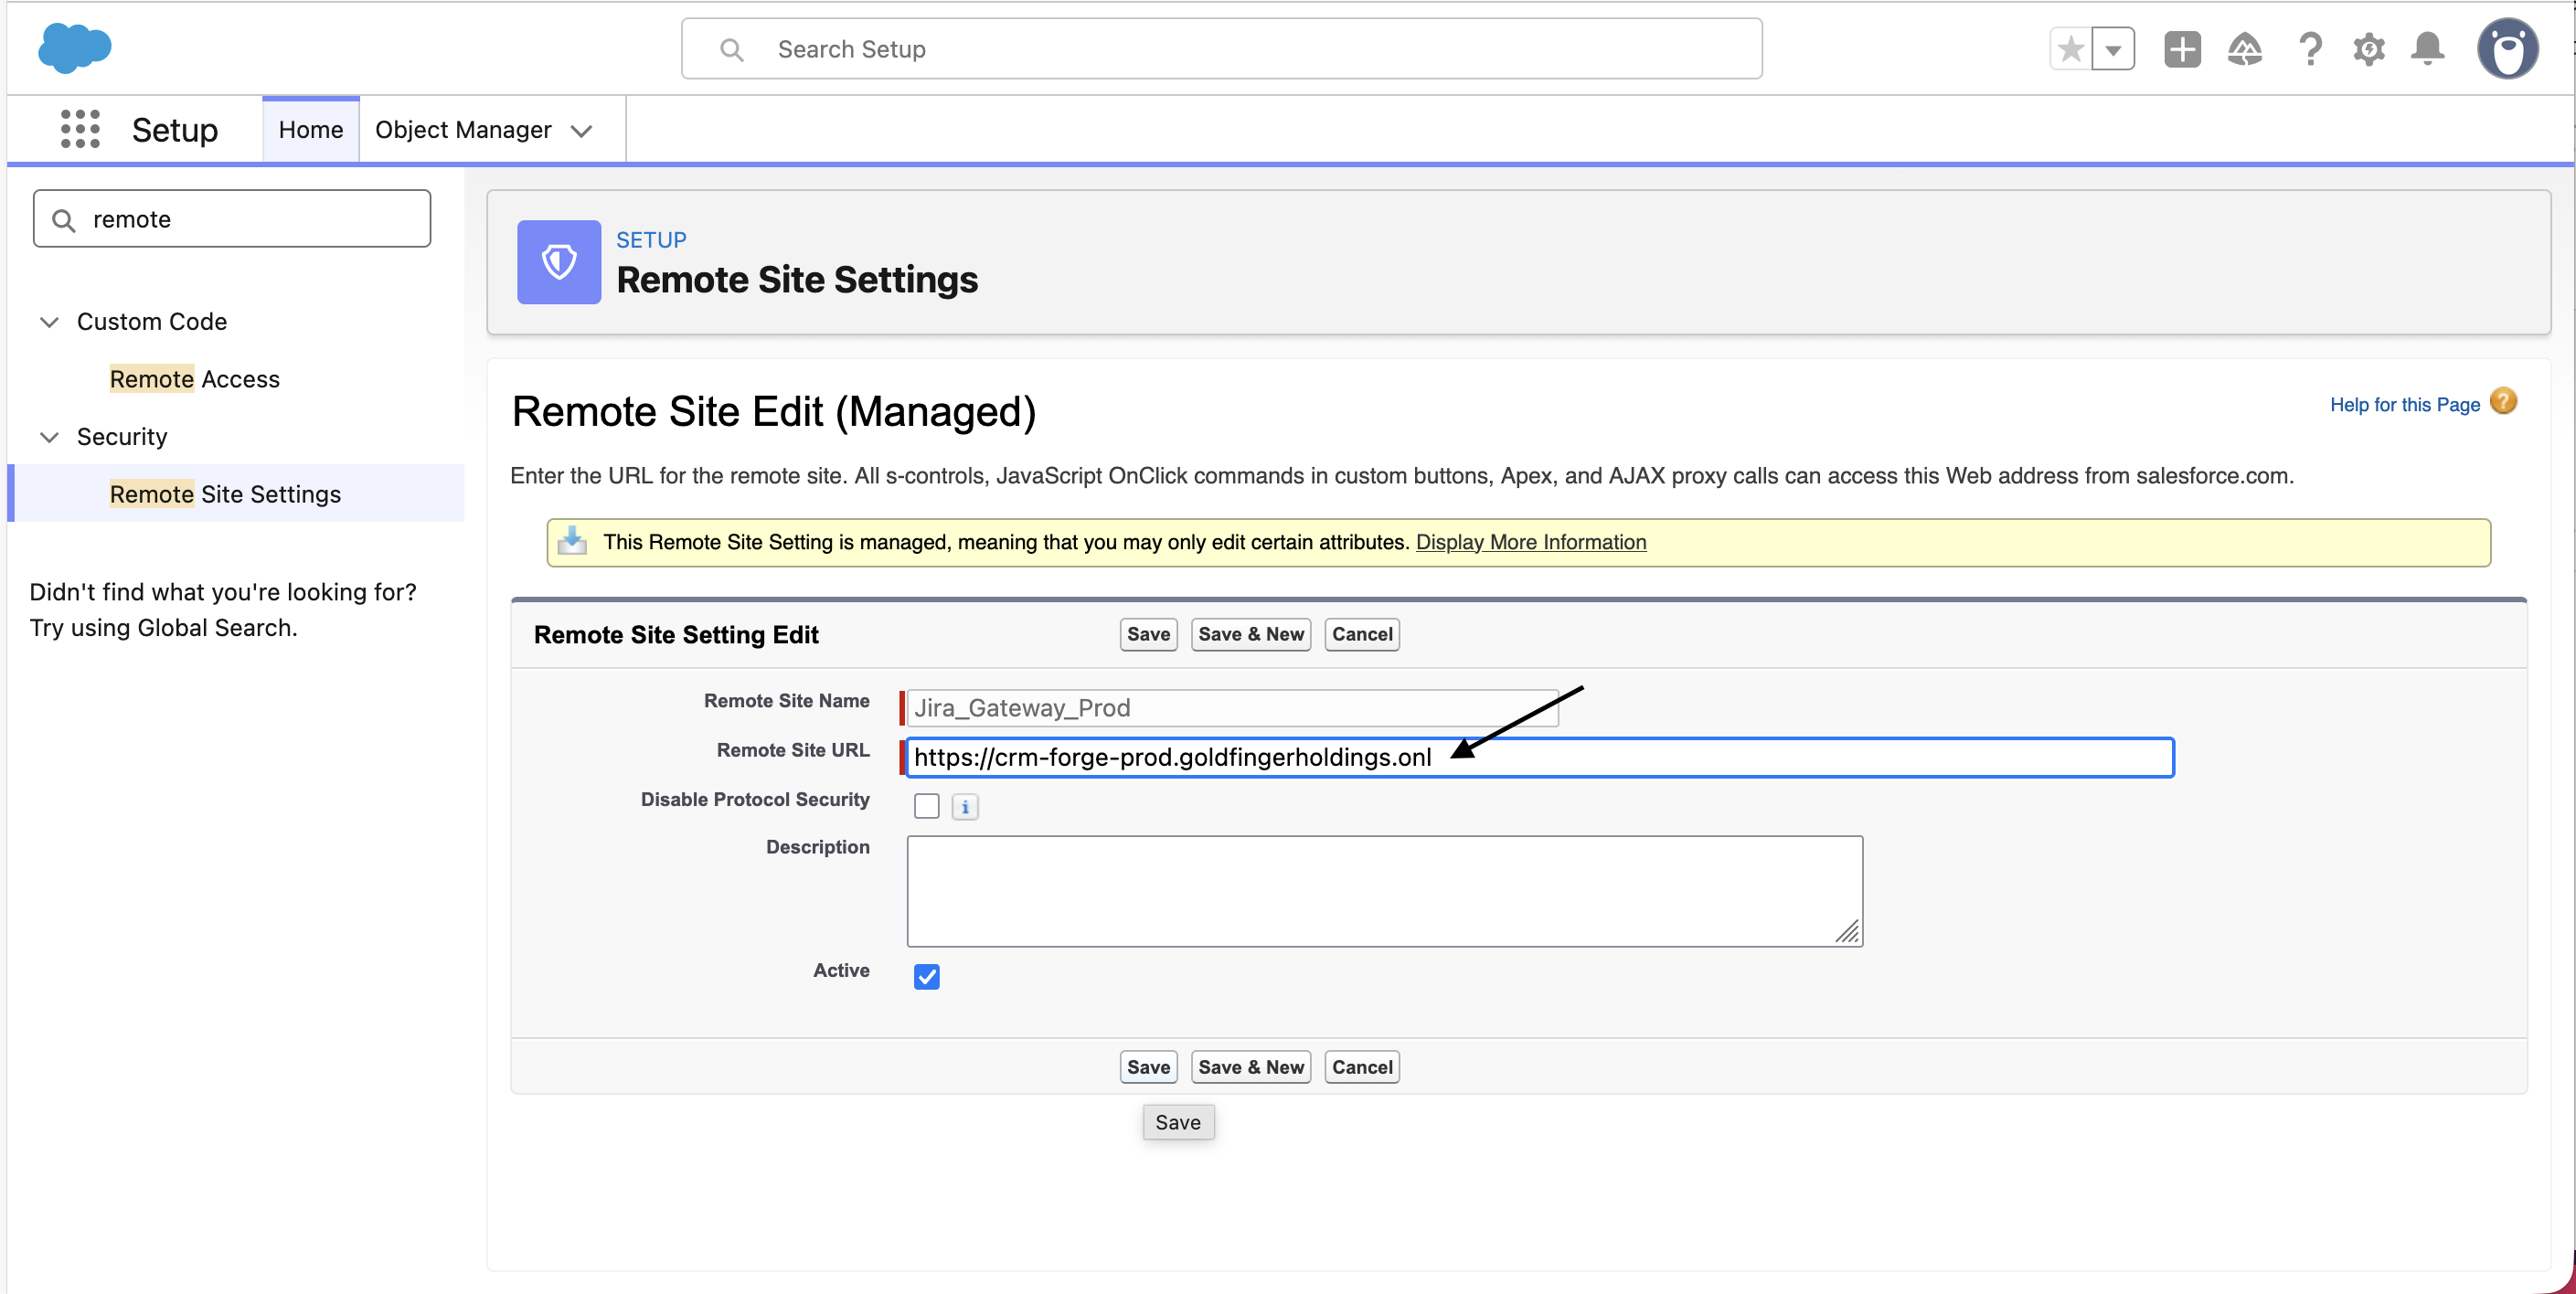Click the top Save & New button
The image size is (2576, 1294).
(1251, 634)
